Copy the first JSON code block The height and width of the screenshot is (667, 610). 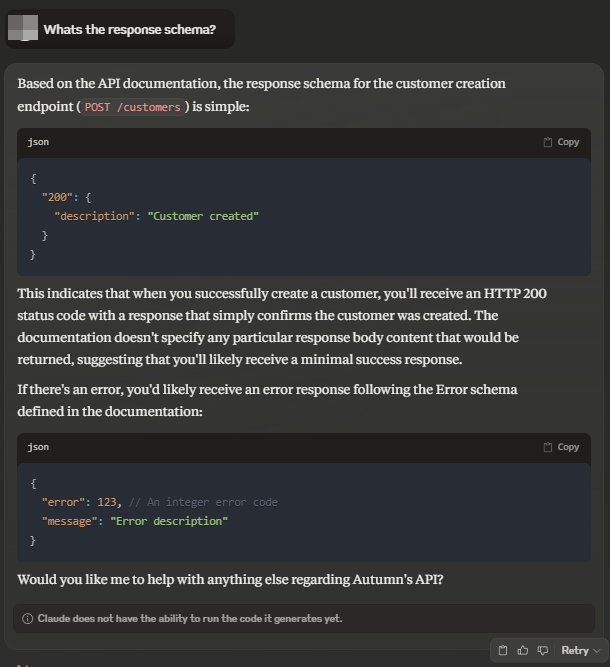click(x=561, y=142)
